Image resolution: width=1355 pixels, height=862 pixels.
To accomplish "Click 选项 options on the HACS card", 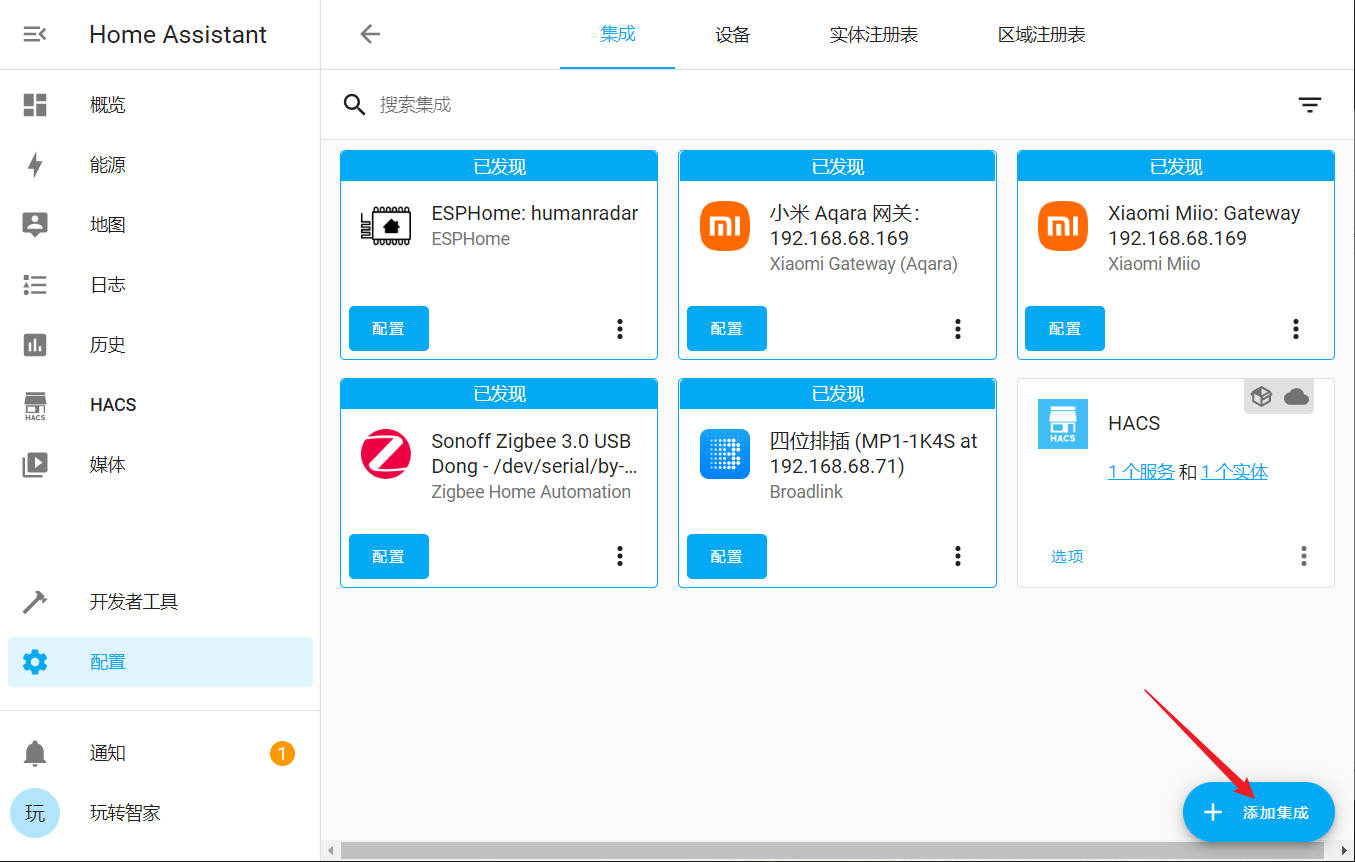I will point(1067,556).
